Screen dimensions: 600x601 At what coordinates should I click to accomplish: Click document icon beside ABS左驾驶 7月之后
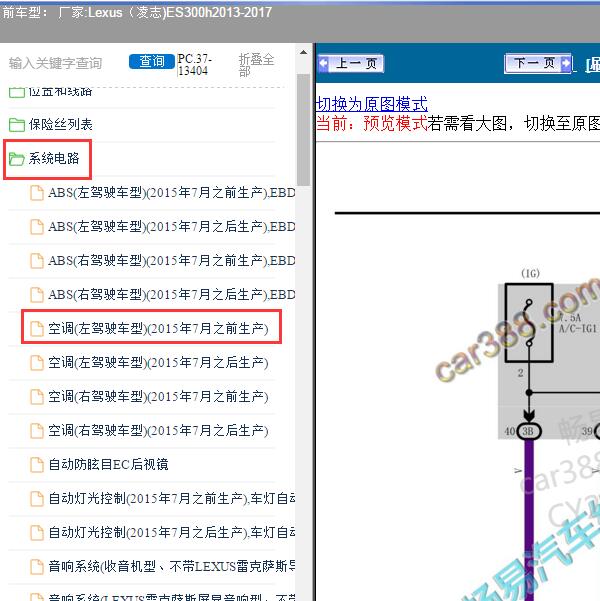(x=37, y=227)
